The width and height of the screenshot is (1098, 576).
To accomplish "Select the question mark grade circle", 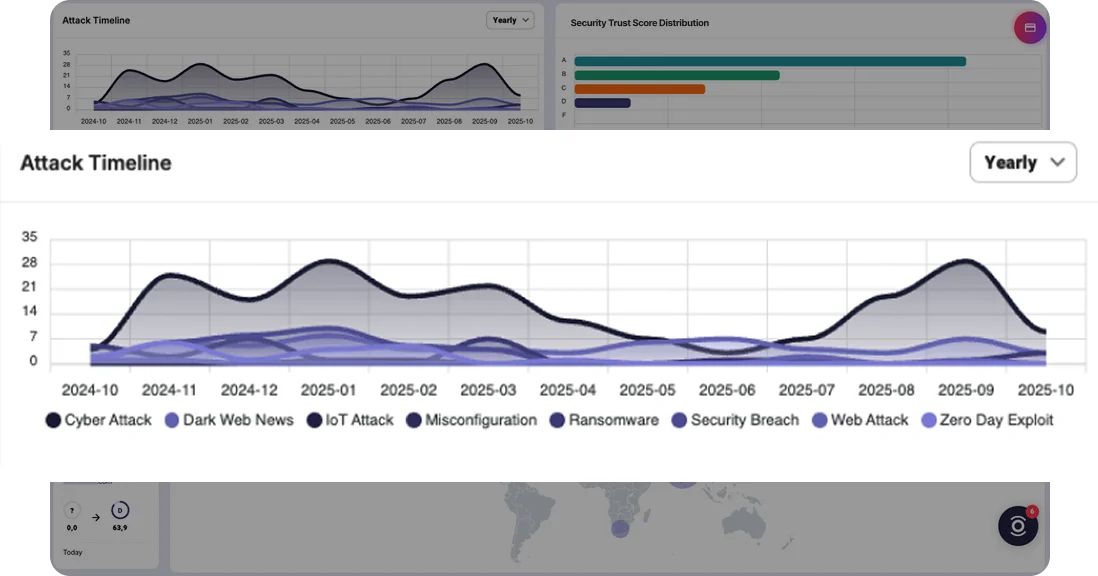I will 72,510.
